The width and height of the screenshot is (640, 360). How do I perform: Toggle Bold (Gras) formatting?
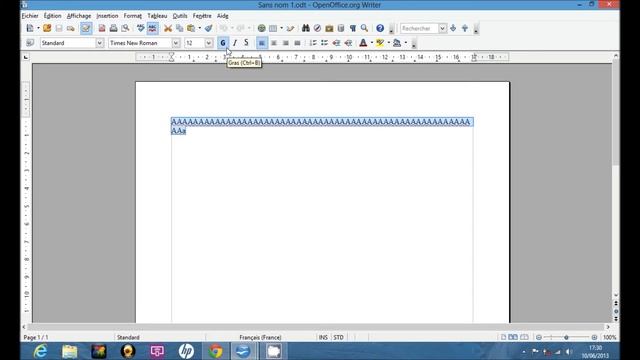click(223, 43)
